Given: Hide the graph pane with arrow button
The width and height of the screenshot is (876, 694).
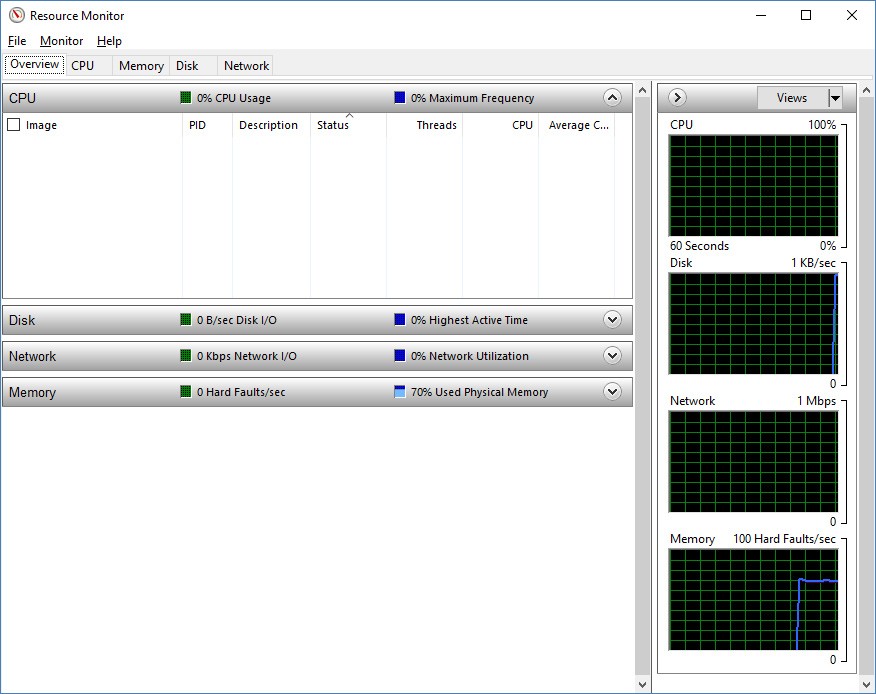Looking at the screenshot, I should pos(677,98).
